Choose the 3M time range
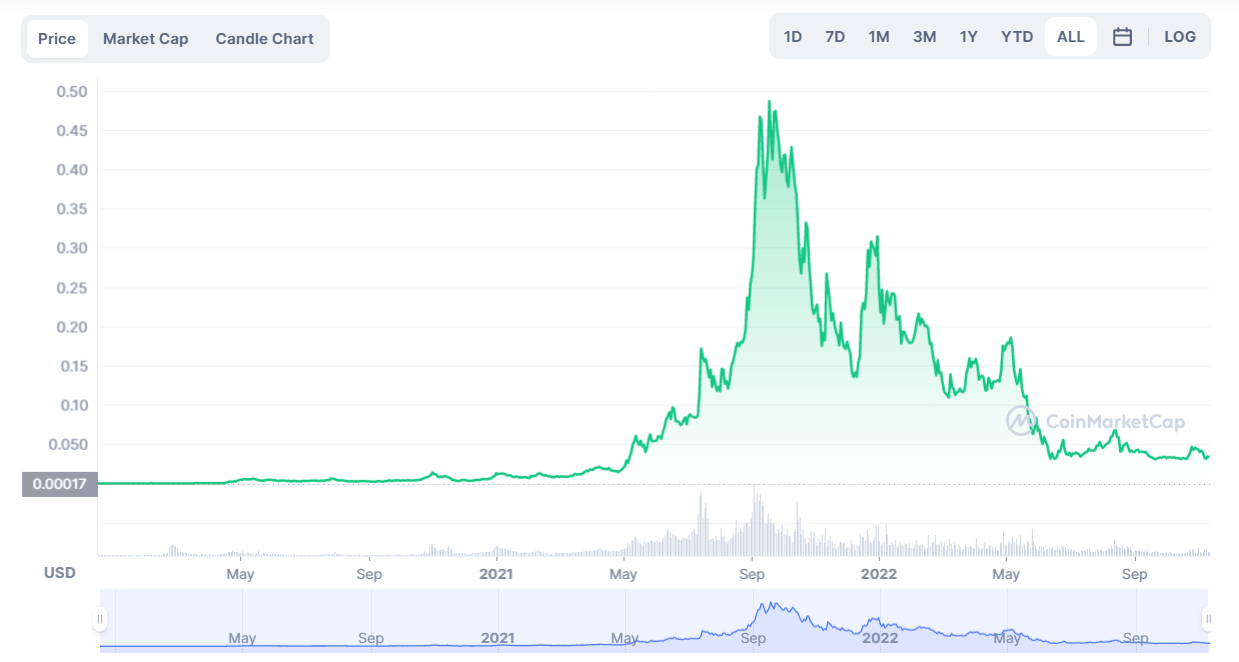1239x662 pixels. [x=924, y=37]
